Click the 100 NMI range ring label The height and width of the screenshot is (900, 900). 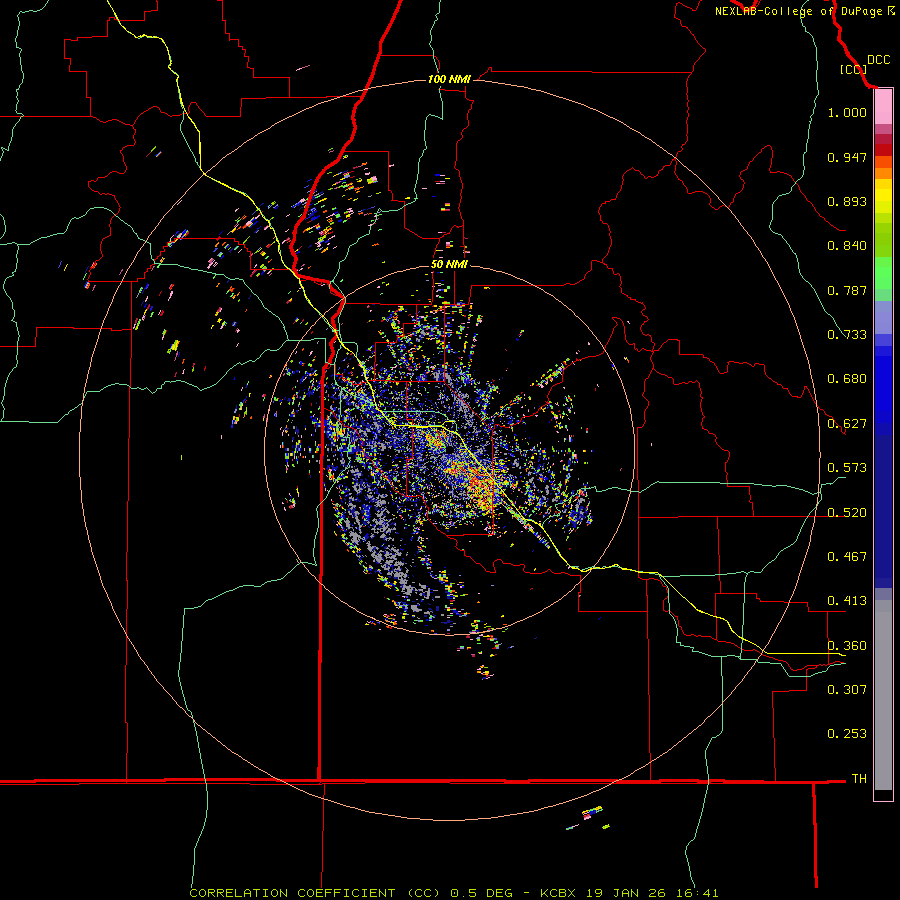click(449, 79)
